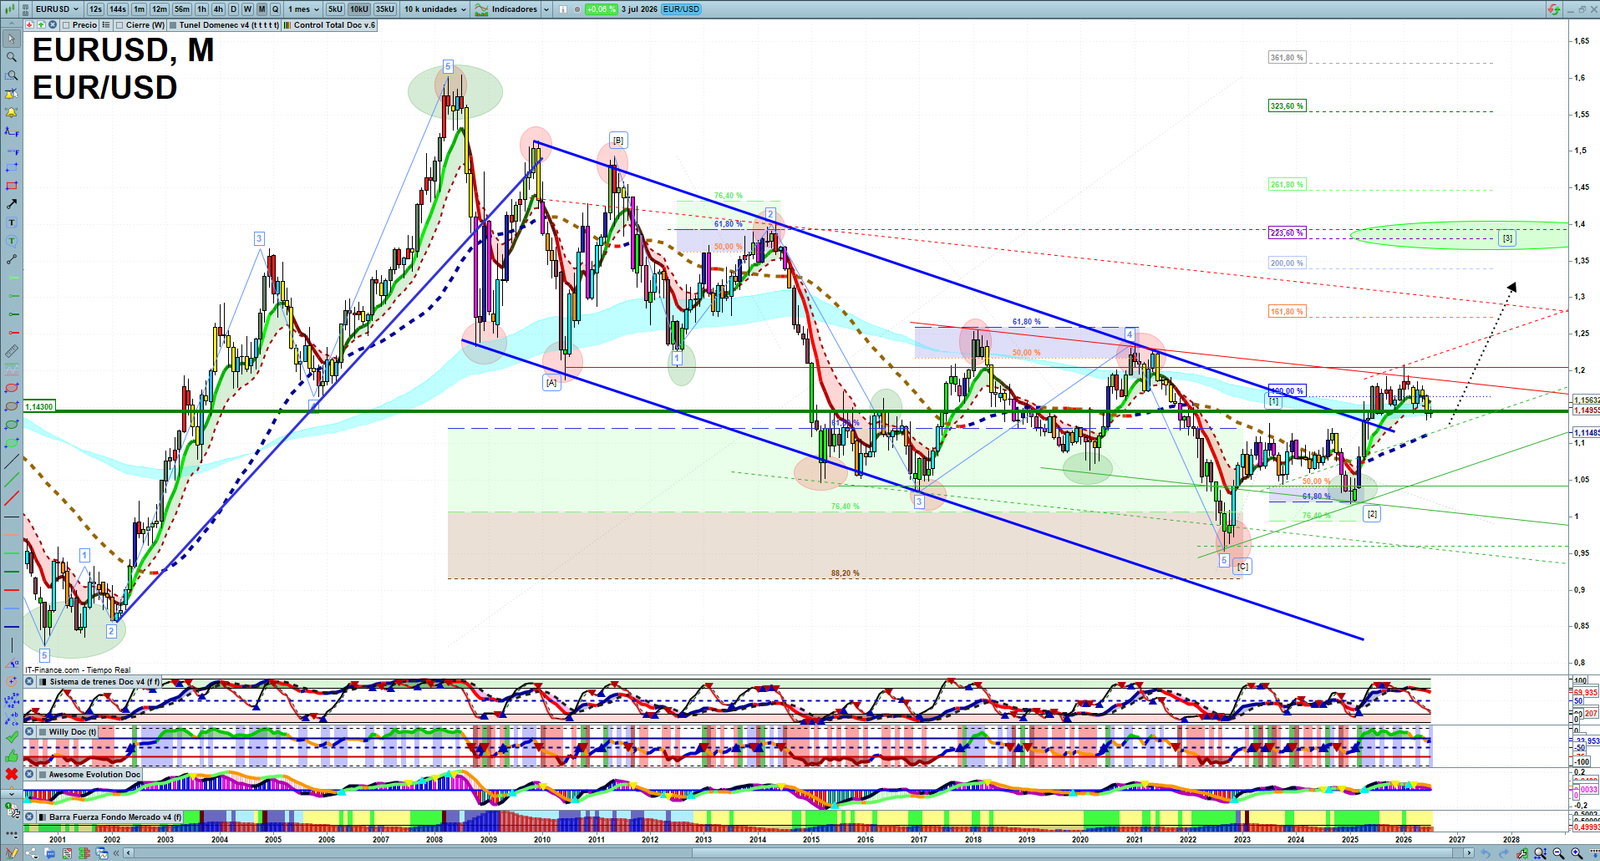Close the Barra Fuerza Fondo Mercado panel
This screenshot has width=1600, height=861.
tap(29, 817)
